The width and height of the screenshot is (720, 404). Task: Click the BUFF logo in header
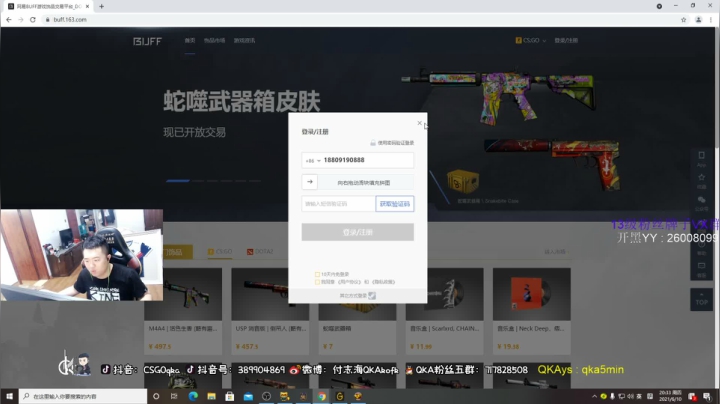tap(147, 41)
